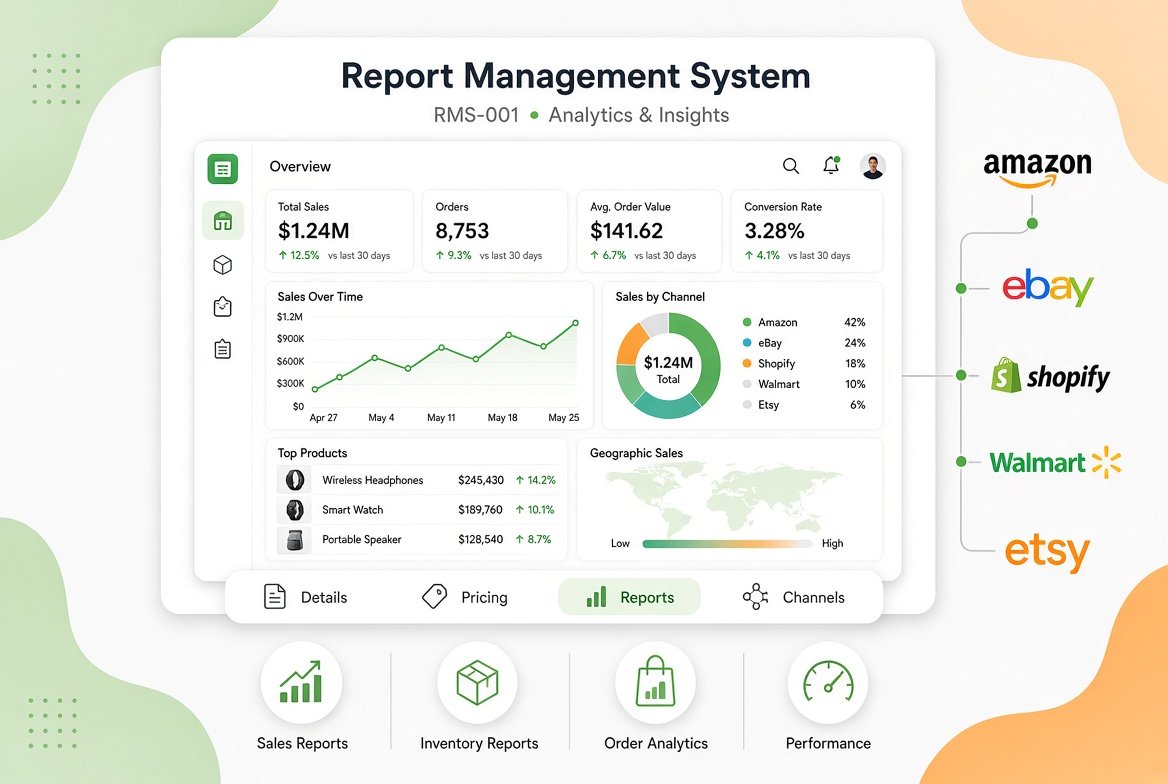Click the Portable Speaker product thumbnail
The width and height of the screenshot is (1168, 784).
pos(294,539)
